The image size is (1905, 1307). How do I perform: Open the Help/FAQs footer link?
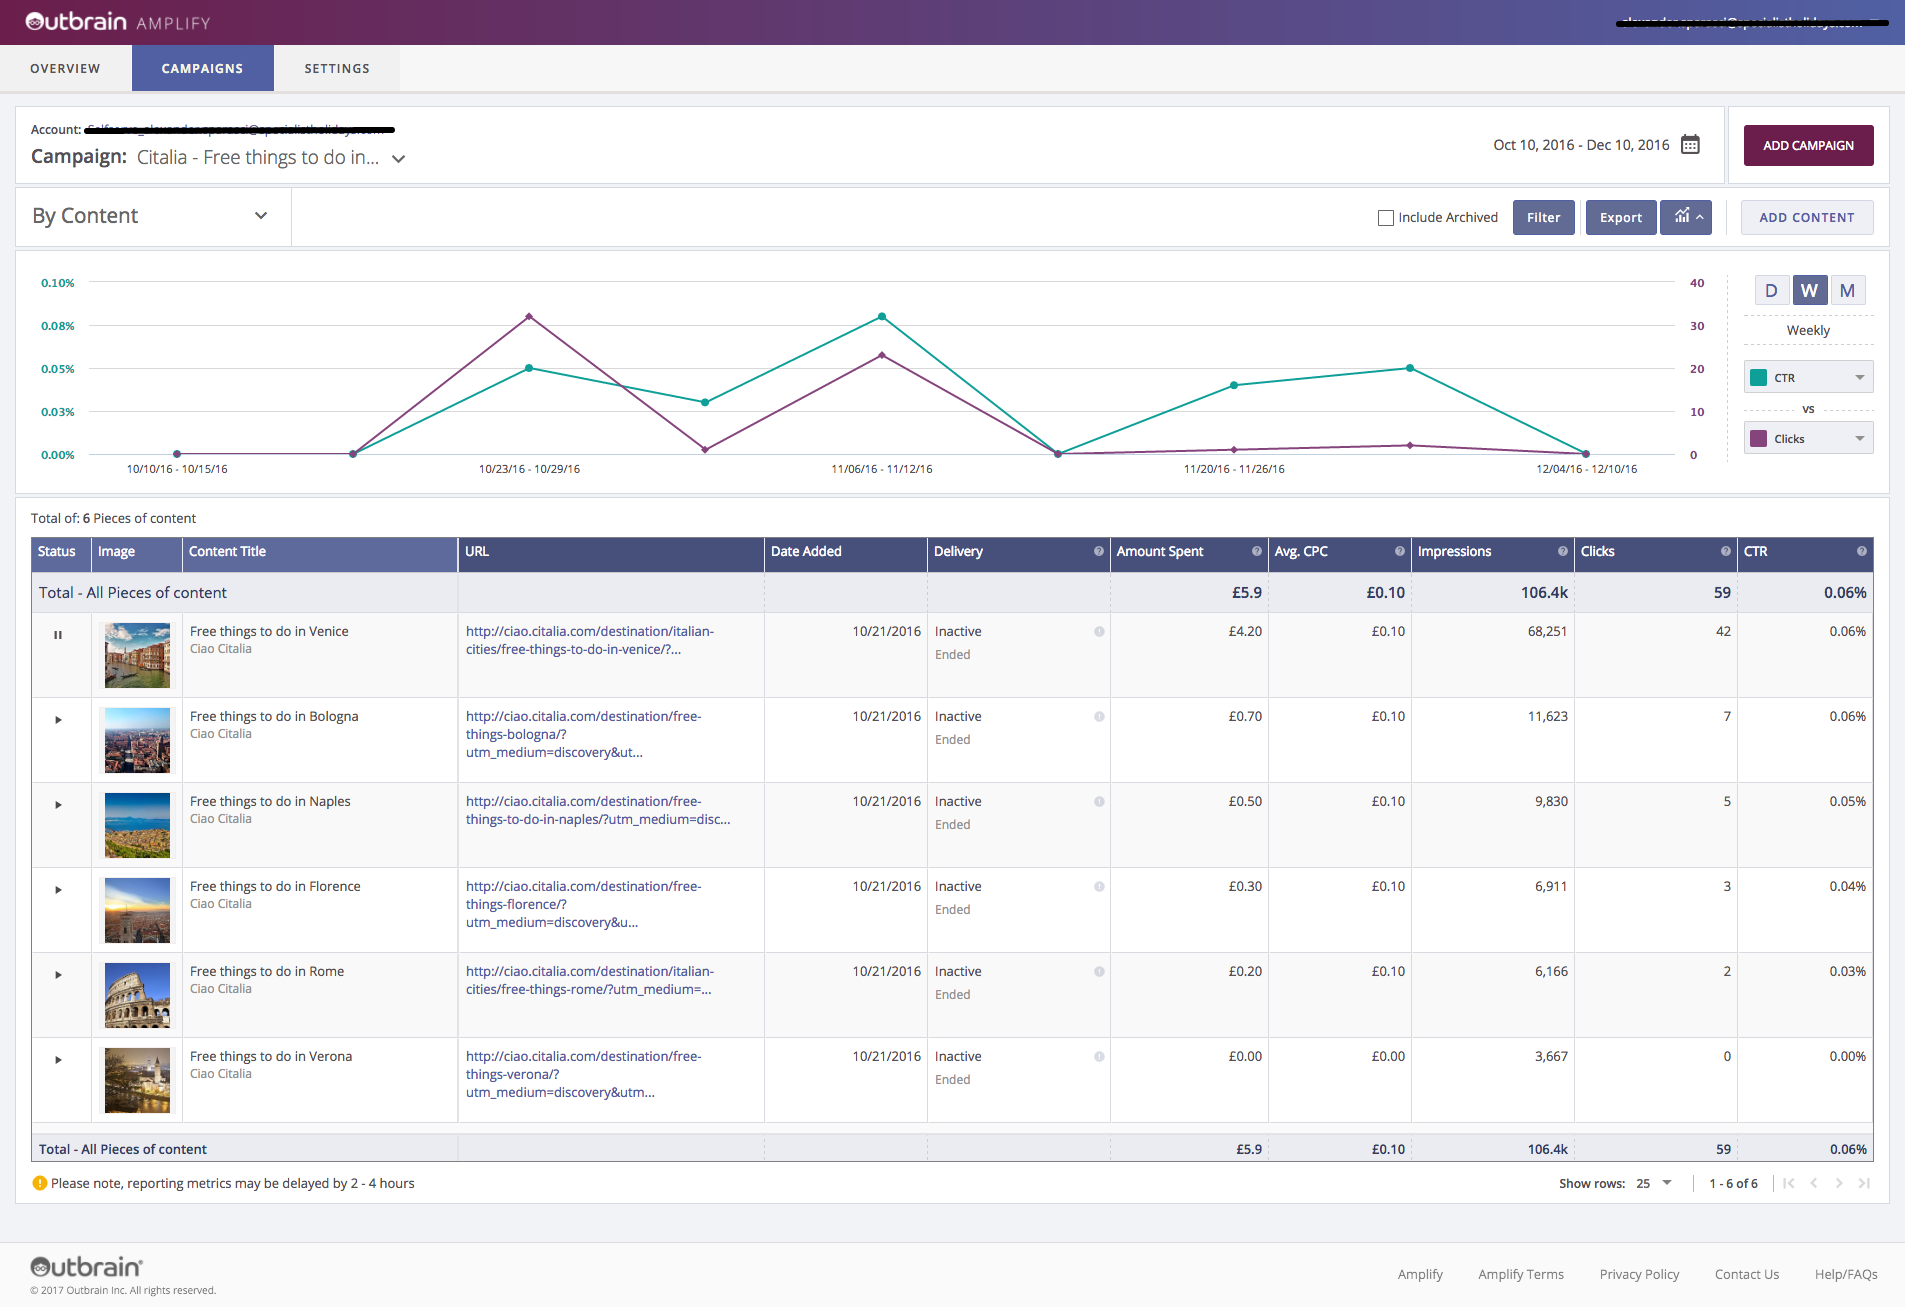tap(1846, 1274)
